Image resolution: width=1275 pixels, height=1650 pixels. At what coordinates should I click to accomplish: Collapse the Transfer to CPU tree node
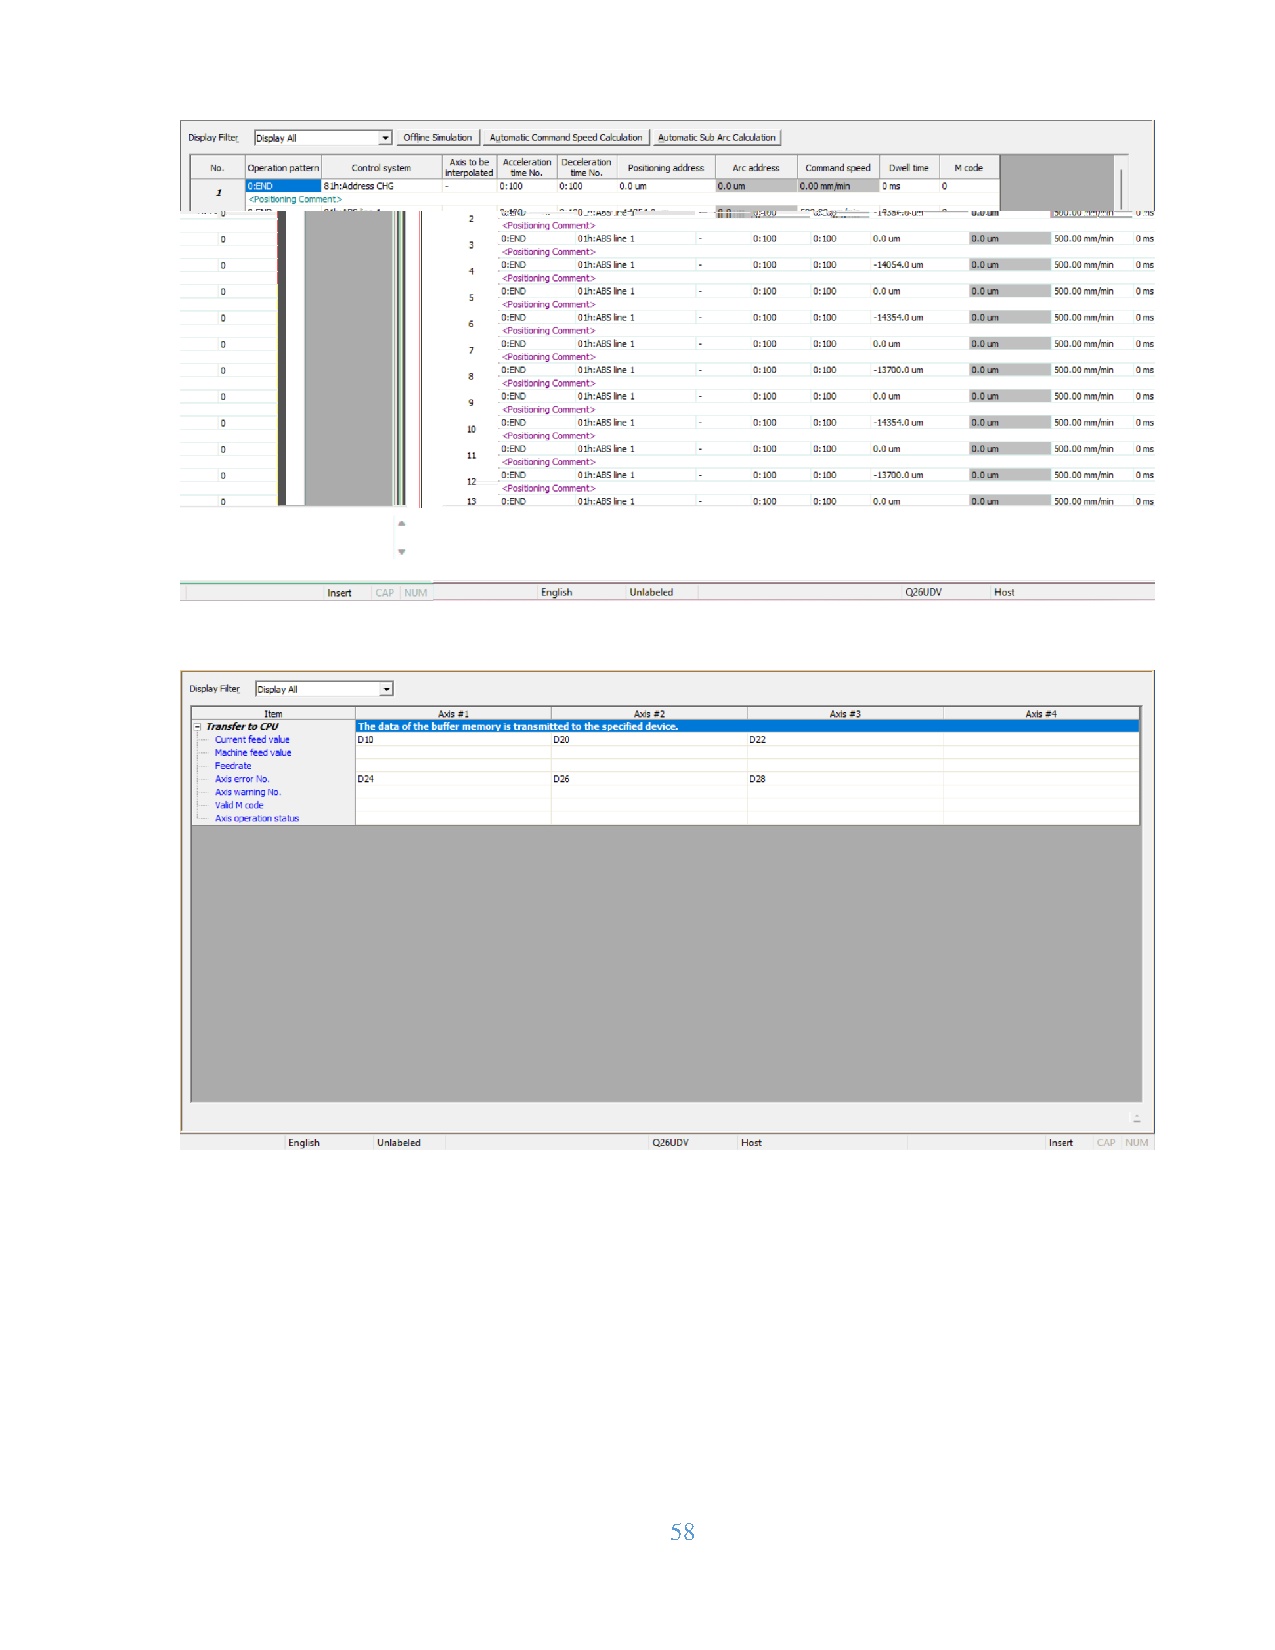coord(198,727)
